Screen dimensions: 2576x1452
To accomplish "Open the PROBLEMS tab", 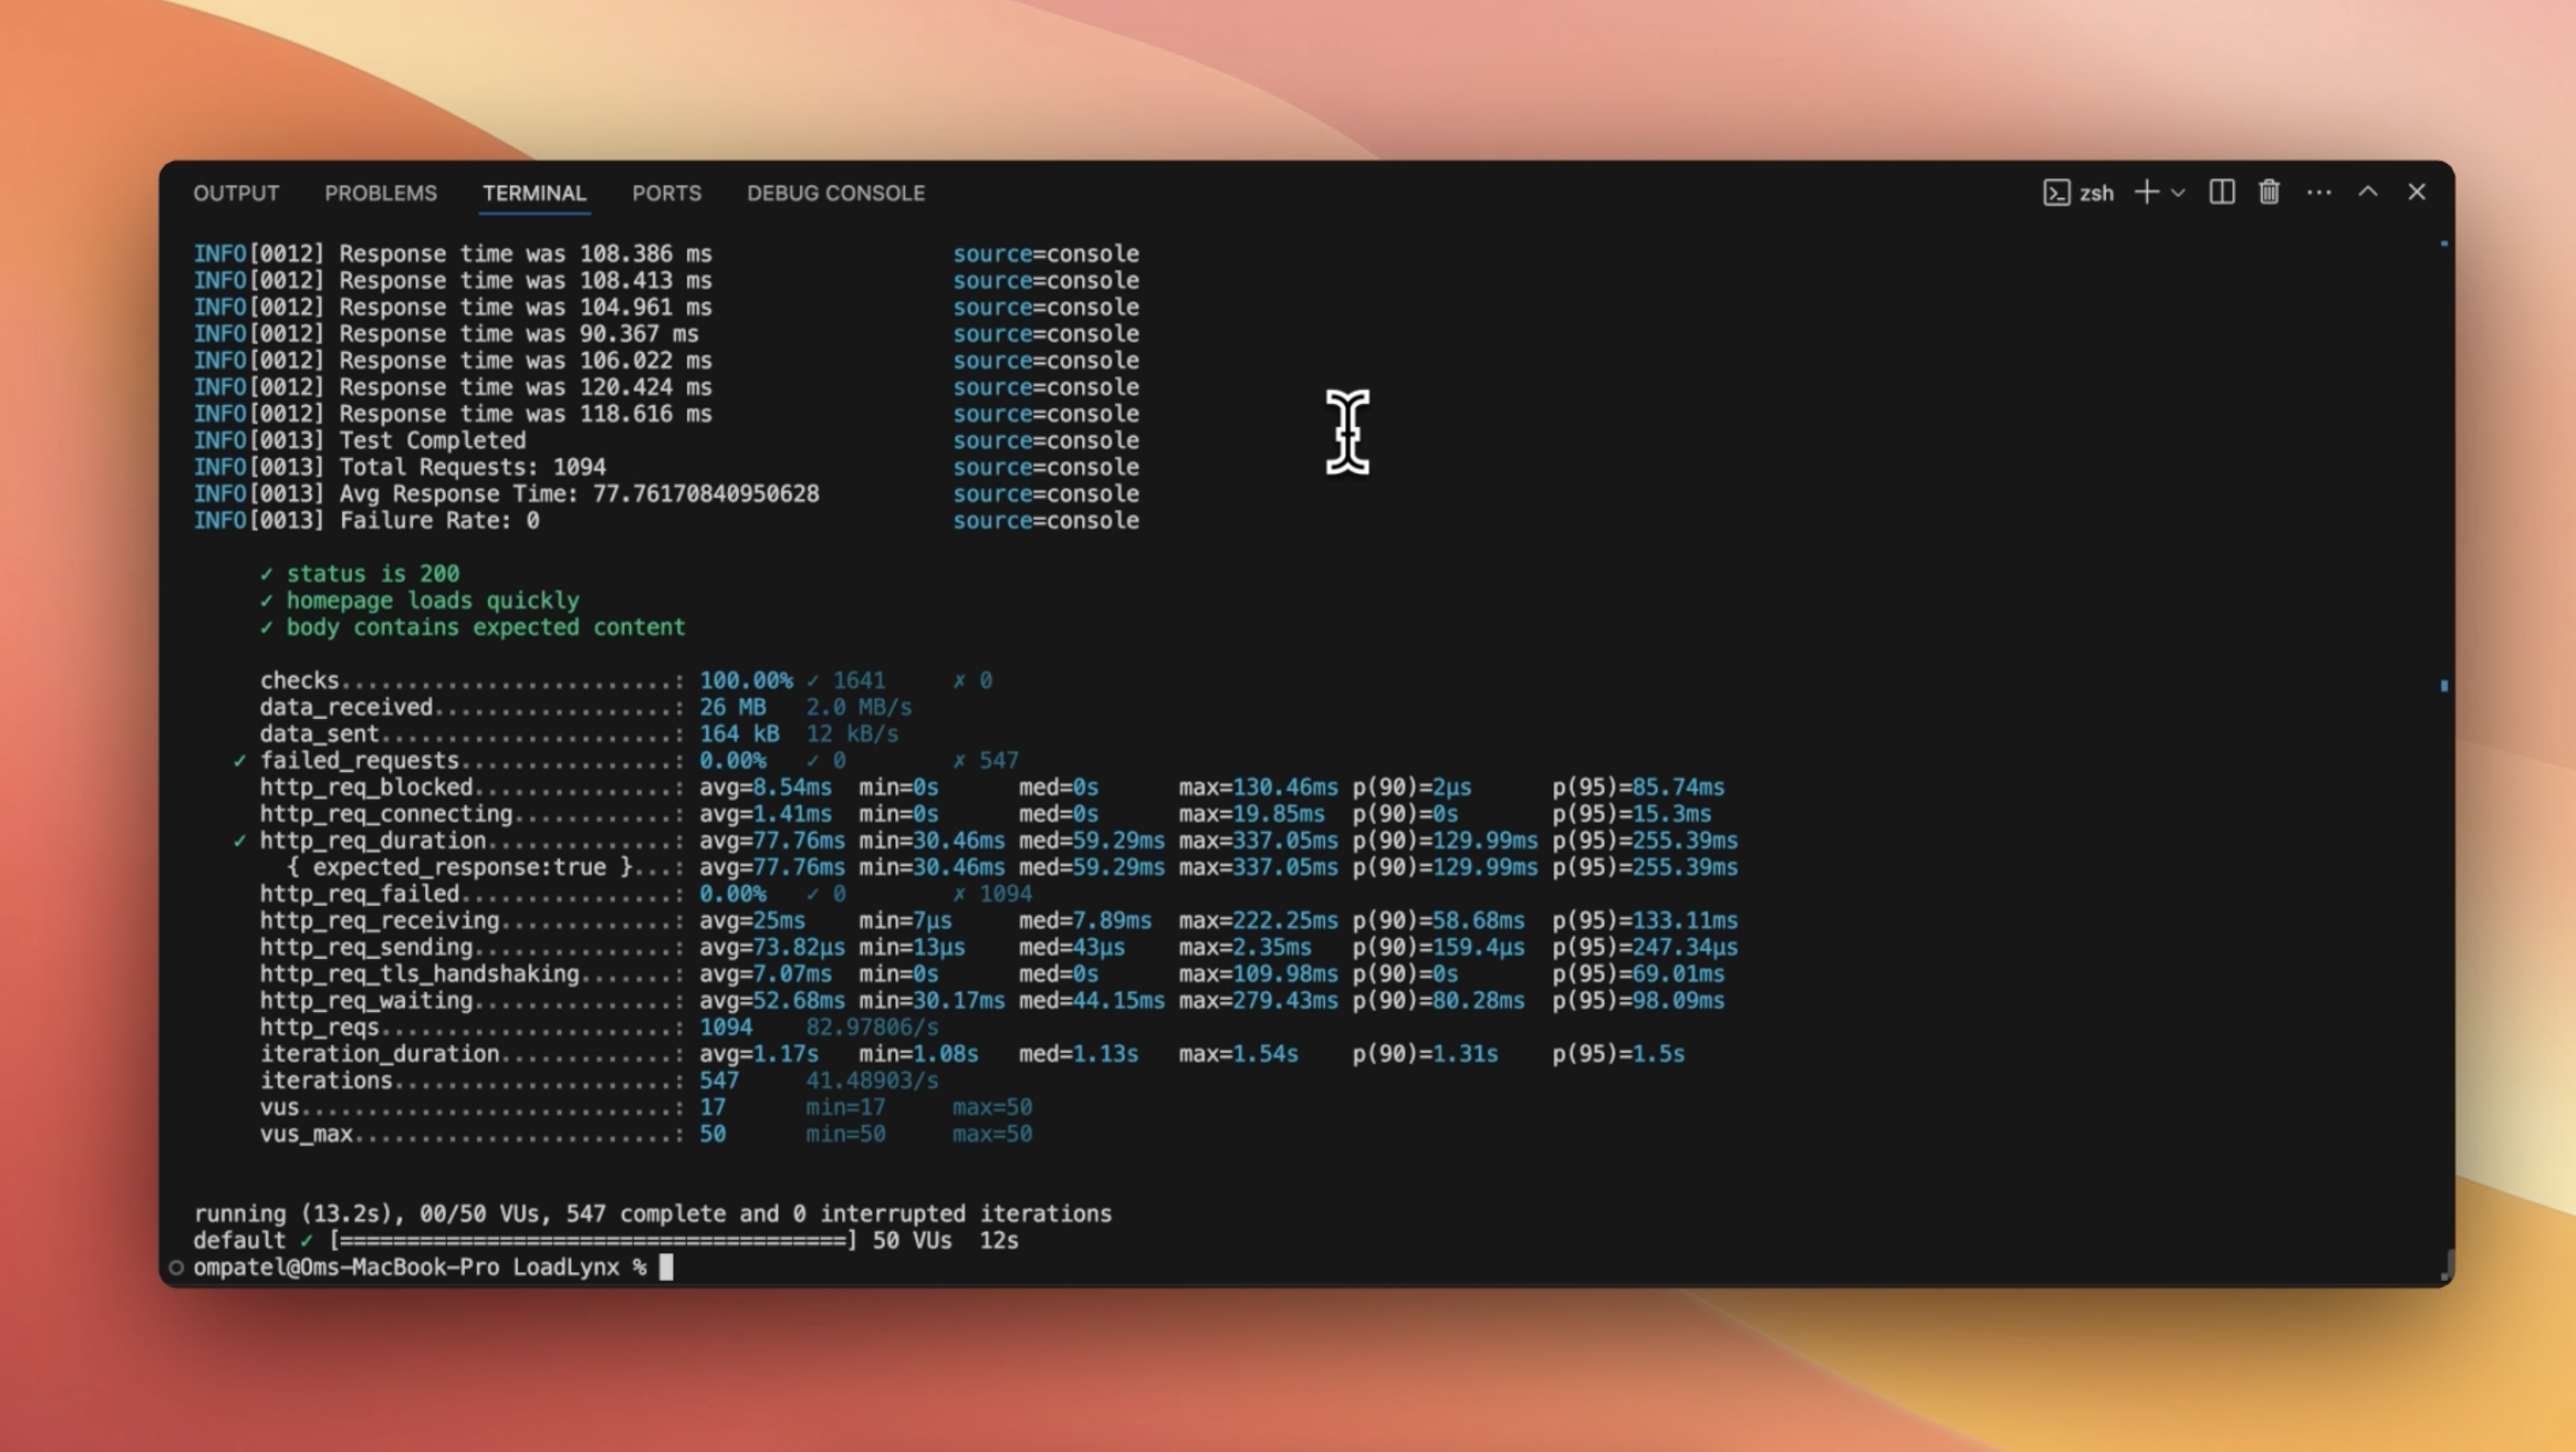I will pos(381,193).
